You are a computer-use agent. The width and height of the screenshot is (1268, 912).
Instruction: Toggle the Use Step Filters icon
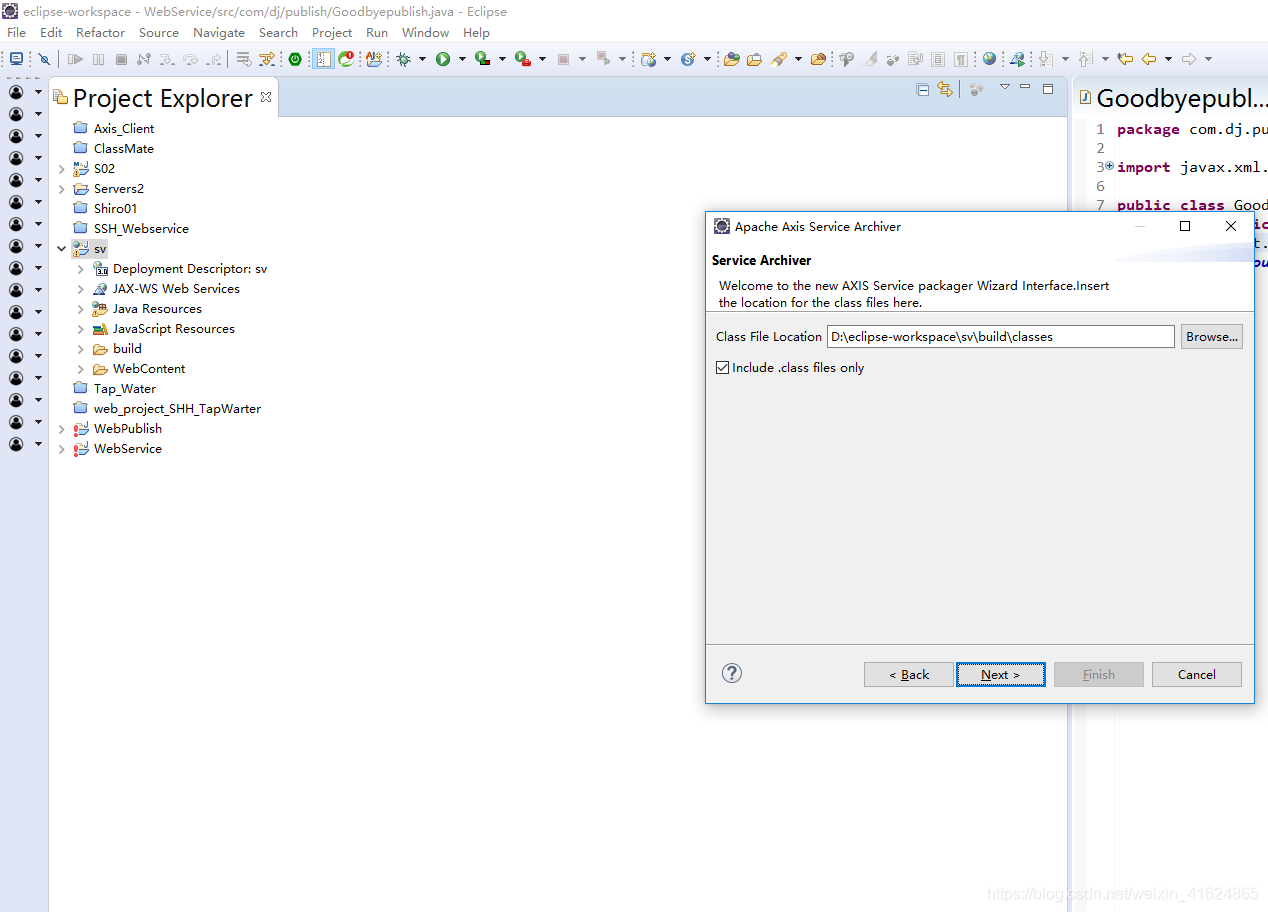point(267,59)
